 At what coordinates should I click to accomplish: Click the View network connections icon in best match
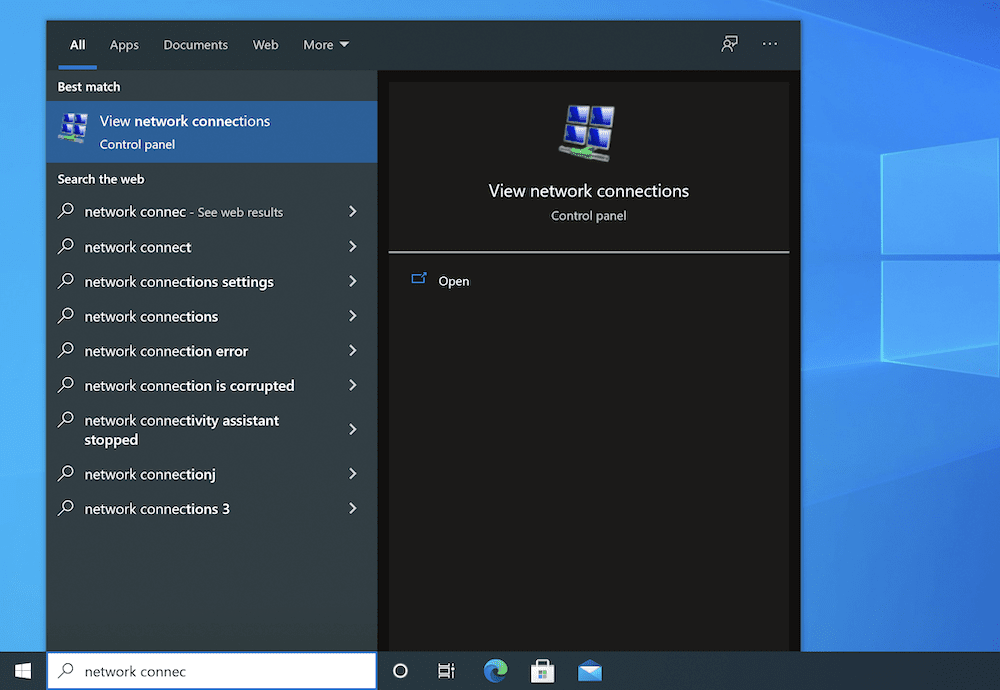[74, 128]
